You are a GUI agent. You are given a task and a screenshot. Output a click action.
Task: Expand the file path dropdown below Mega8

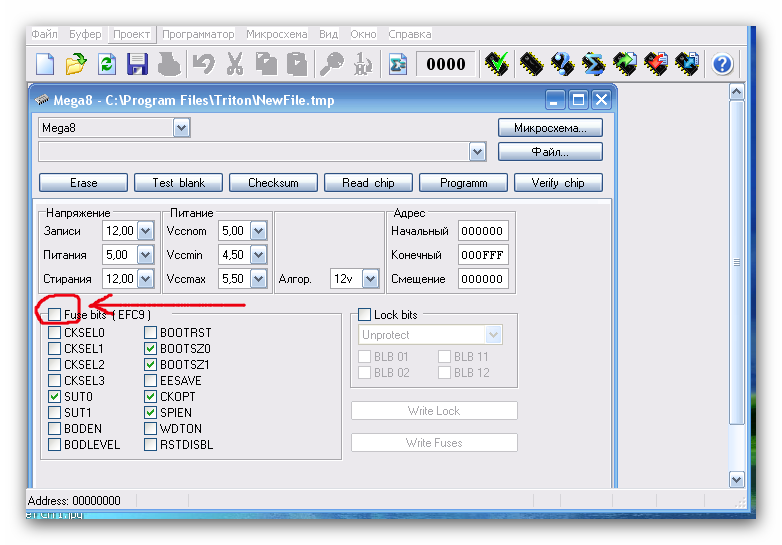click(477, 152)
